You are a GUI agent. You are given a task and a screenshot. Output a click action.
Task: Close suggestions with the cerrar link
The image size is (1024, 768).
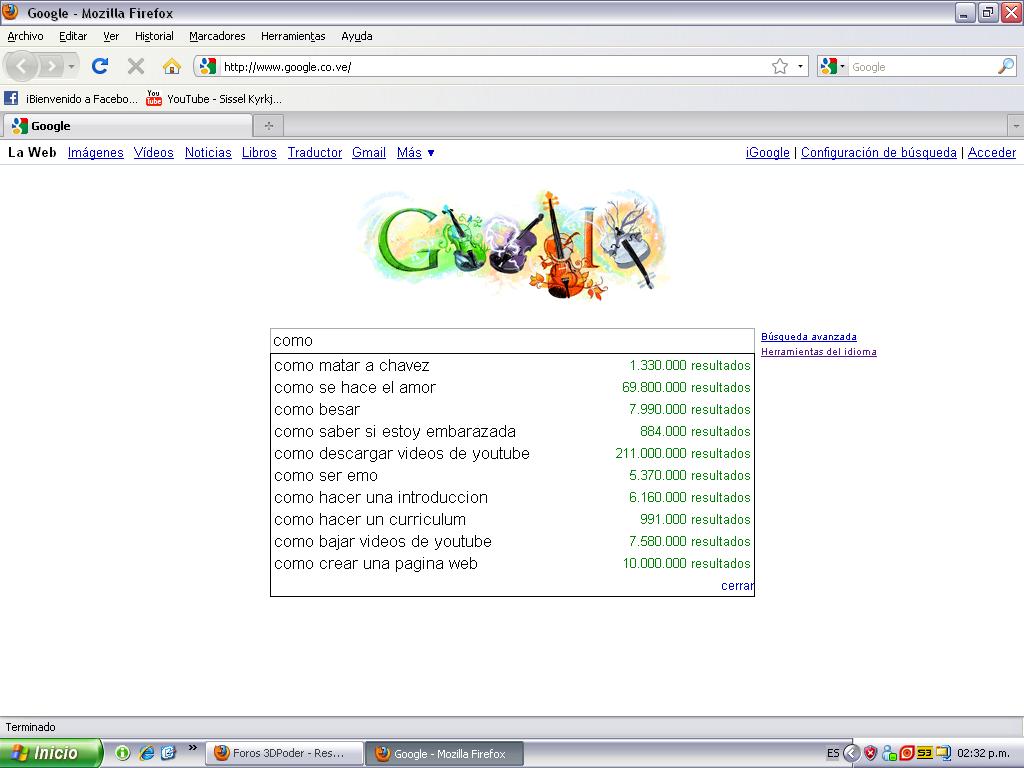737,586
